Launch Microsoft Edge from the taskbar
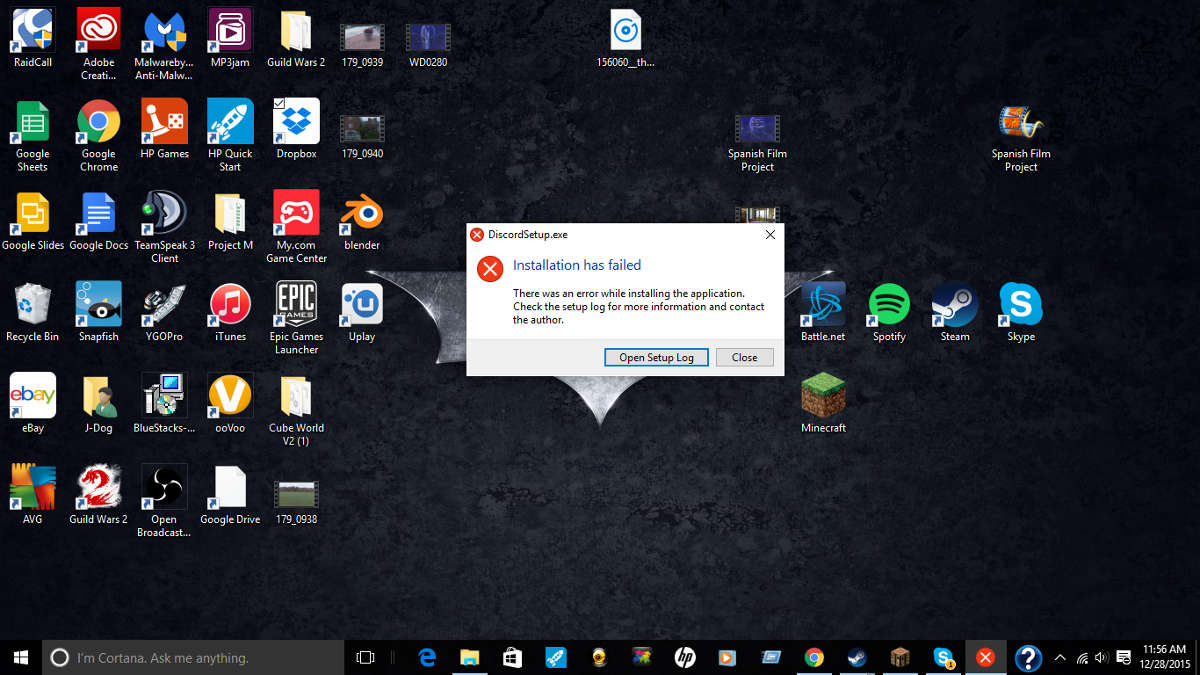The height and width of the screenshot is (675, 1200). [426, 657]
